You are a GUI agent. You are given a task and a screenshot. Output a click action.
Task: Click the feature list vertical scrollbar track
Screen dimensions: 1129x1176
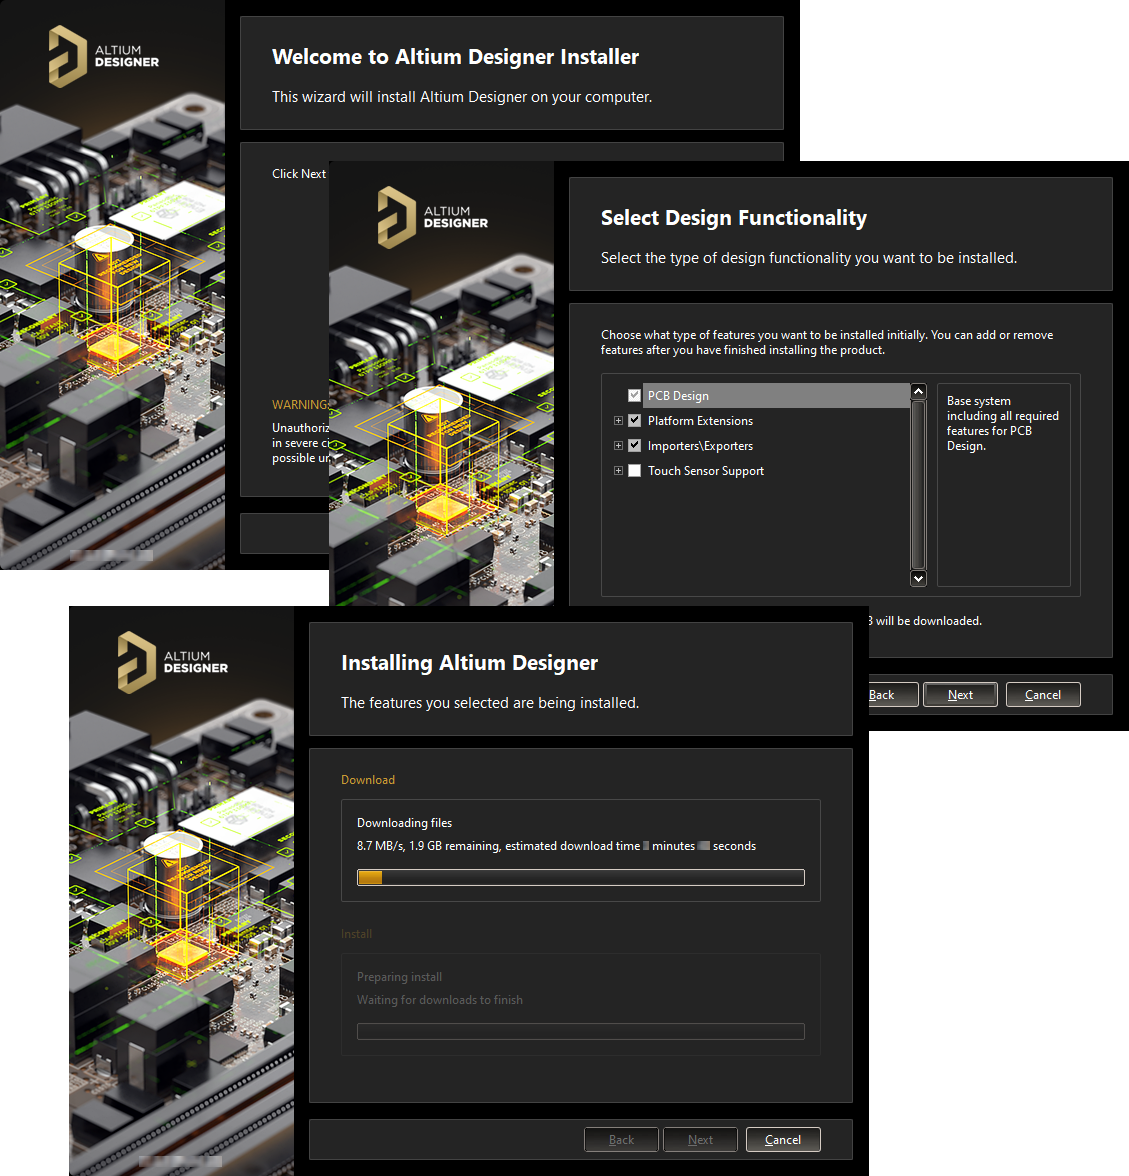[x=918, y=485]
